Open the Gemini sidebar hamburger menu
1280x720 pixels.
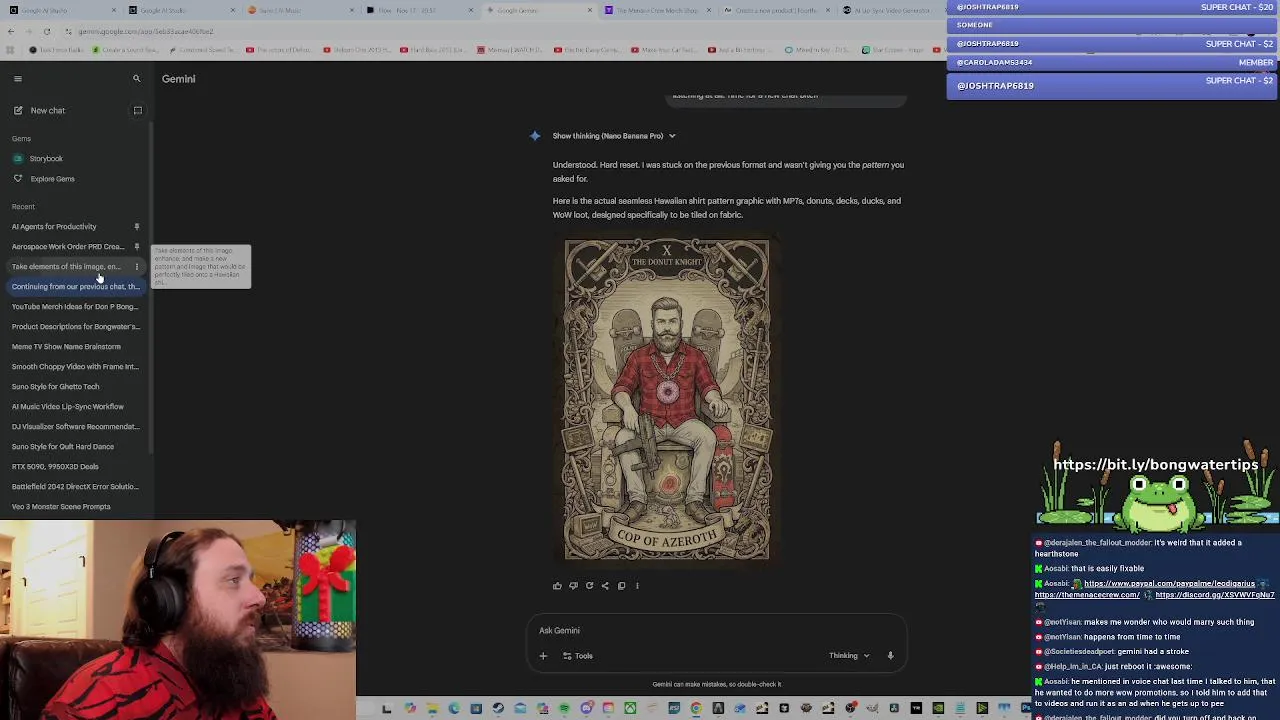17,78
